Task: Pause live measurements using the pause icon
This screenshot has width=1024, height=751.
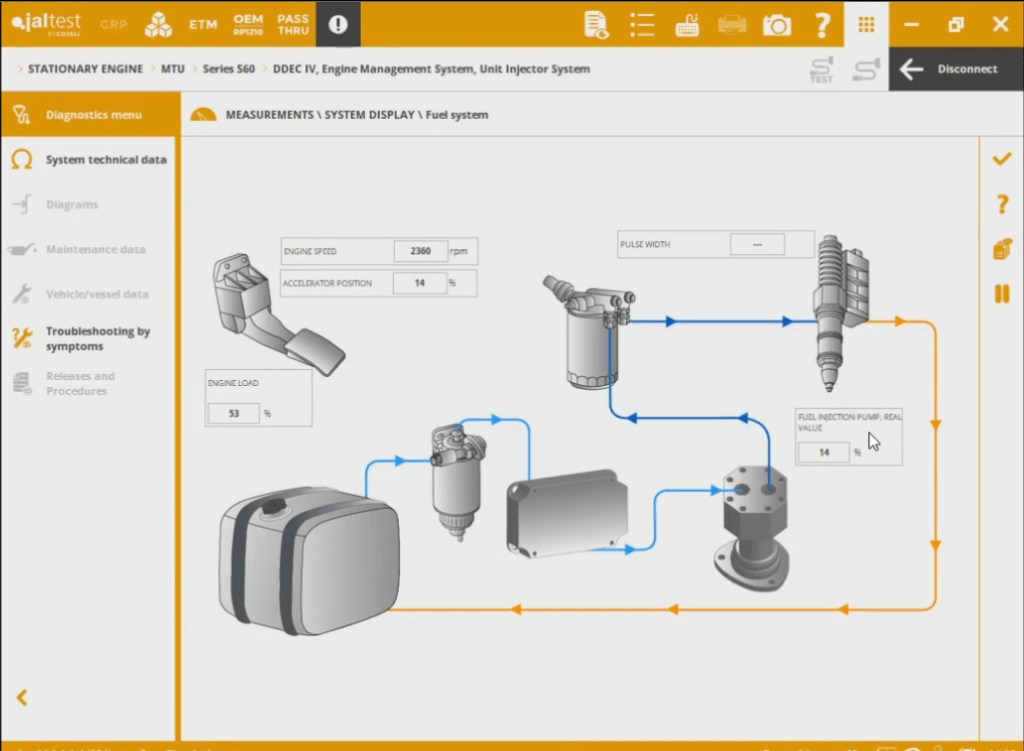Action: coord(1002,293)
